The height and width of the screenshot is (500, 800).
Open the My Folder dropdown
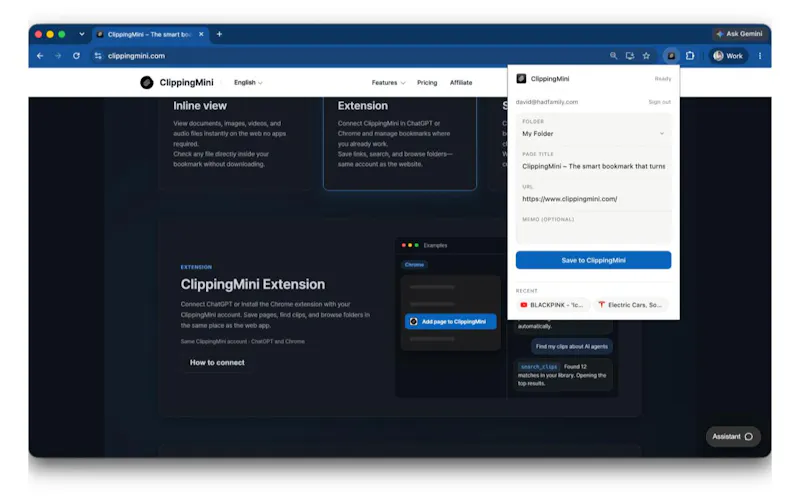tap(593, 134)
